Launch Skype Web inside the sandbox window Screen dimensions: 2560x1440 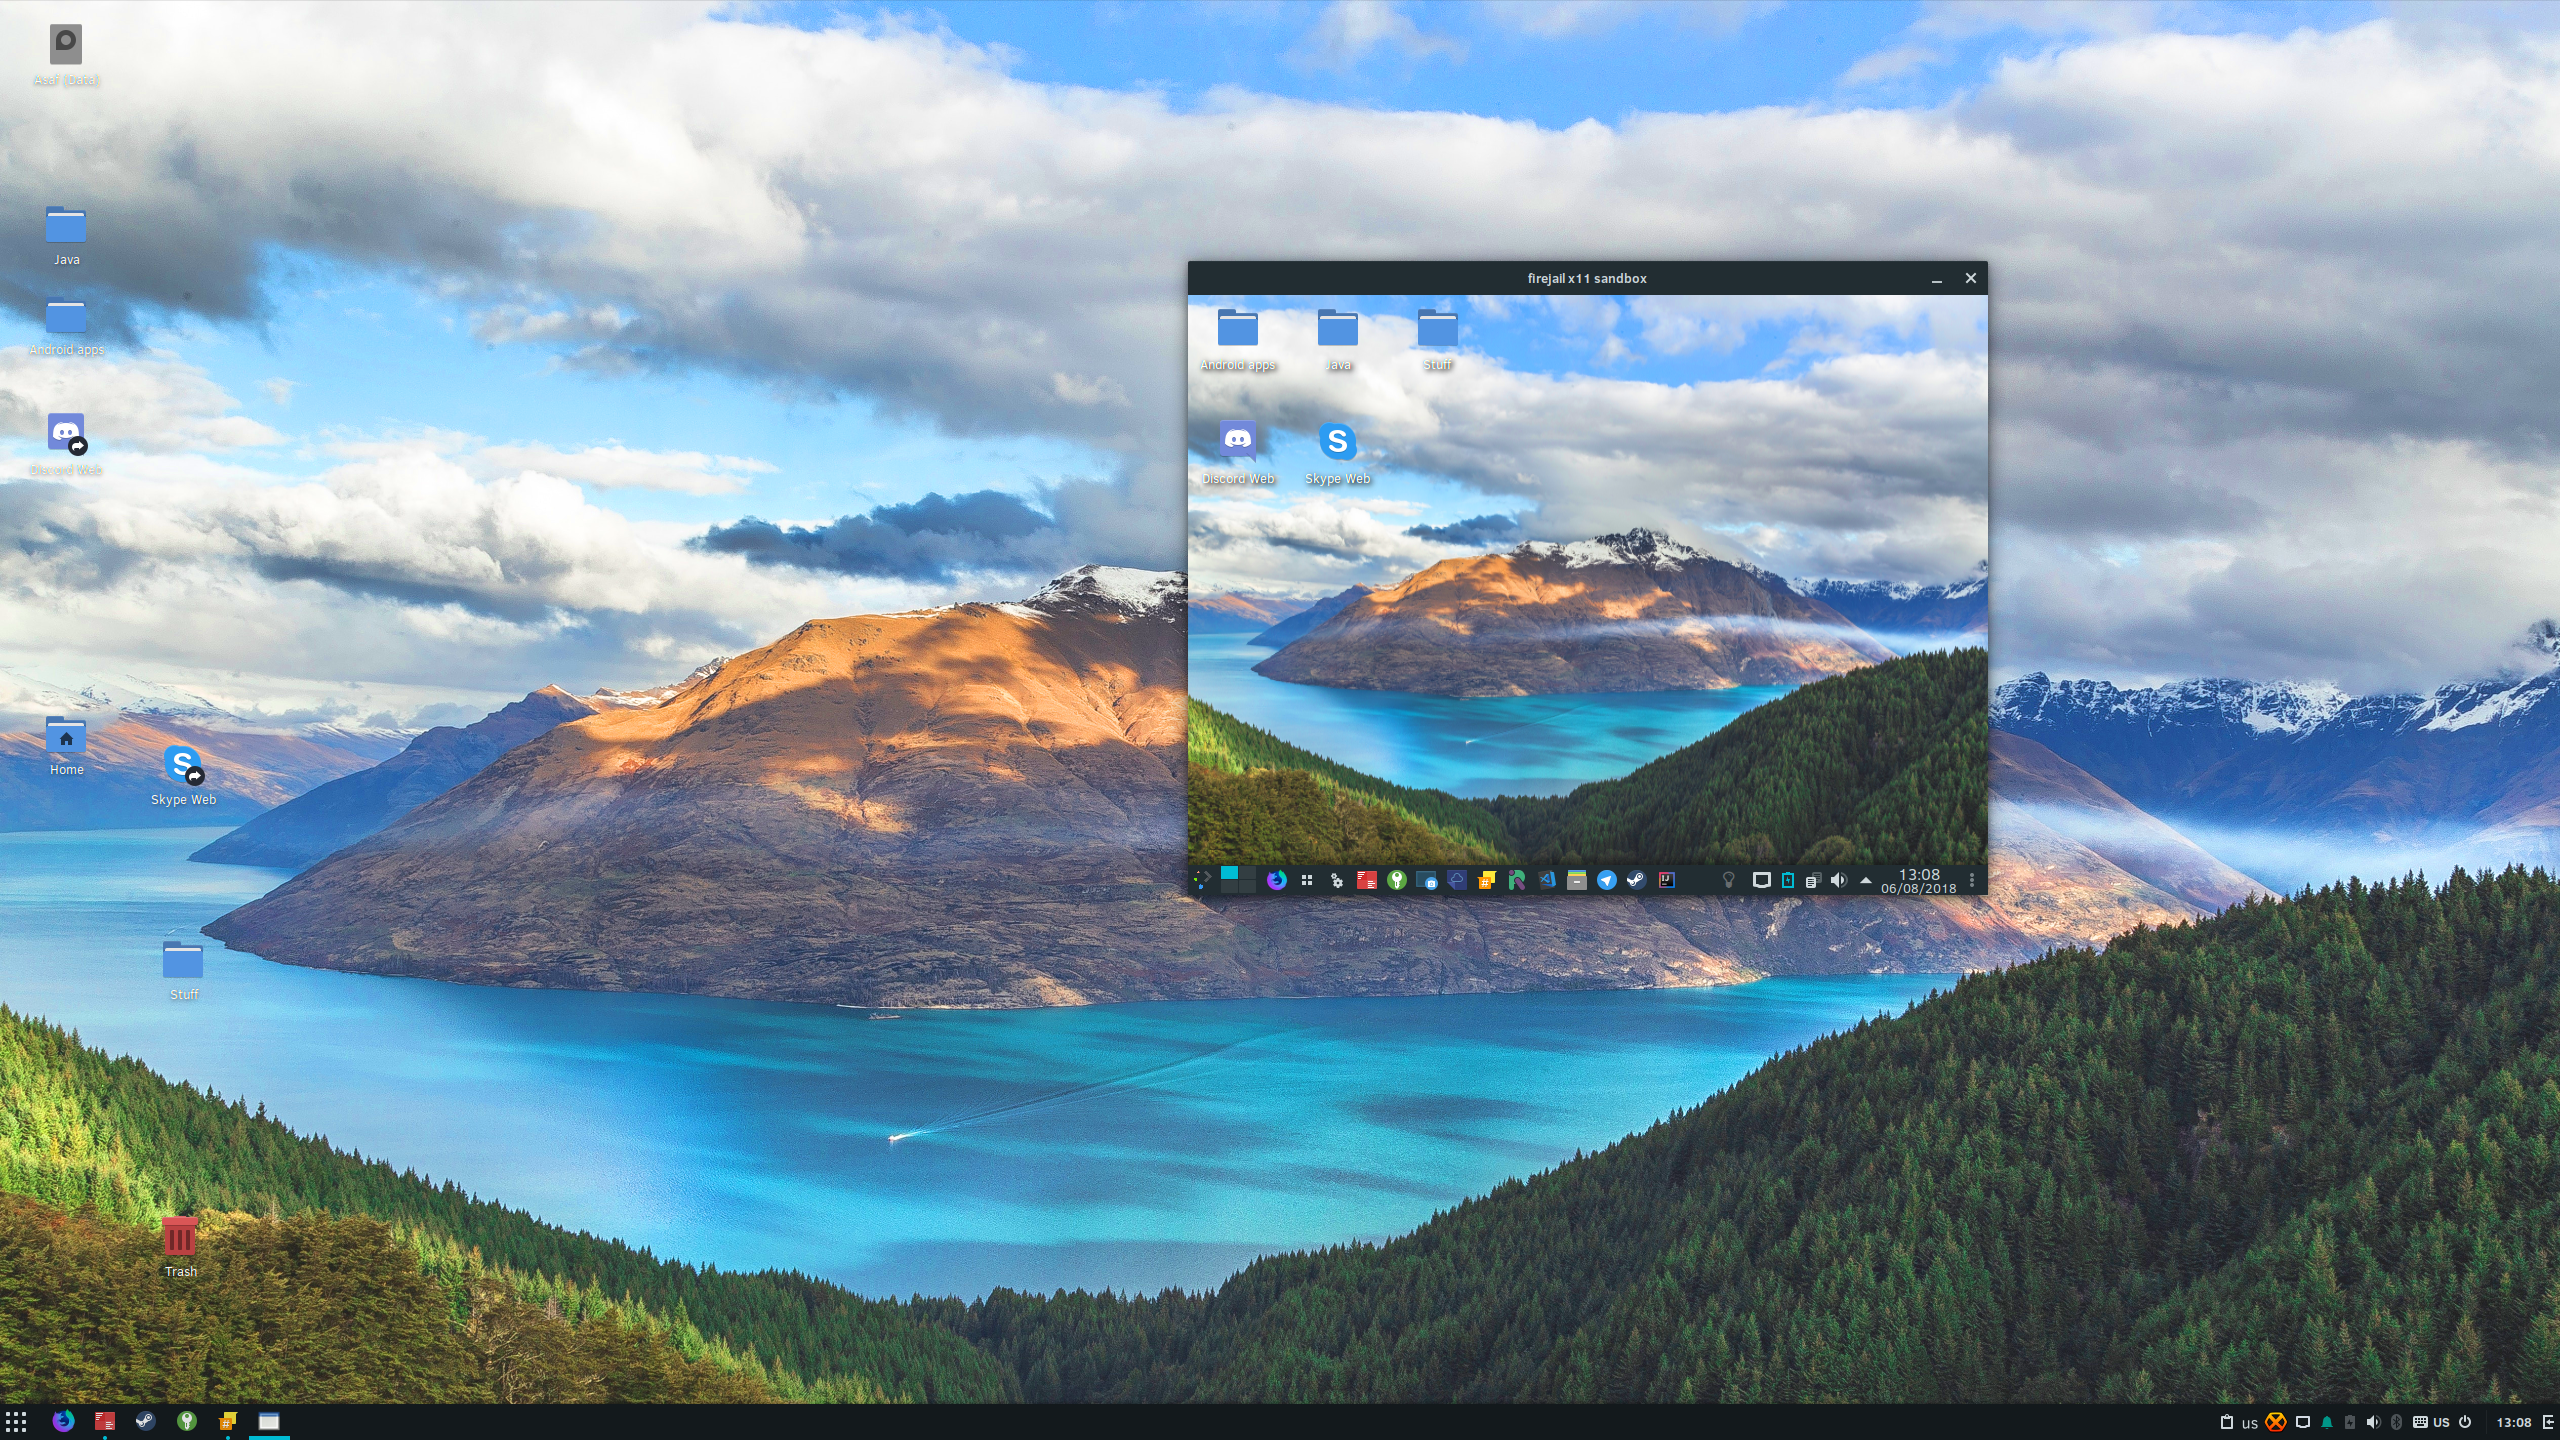click(1338, 454)
